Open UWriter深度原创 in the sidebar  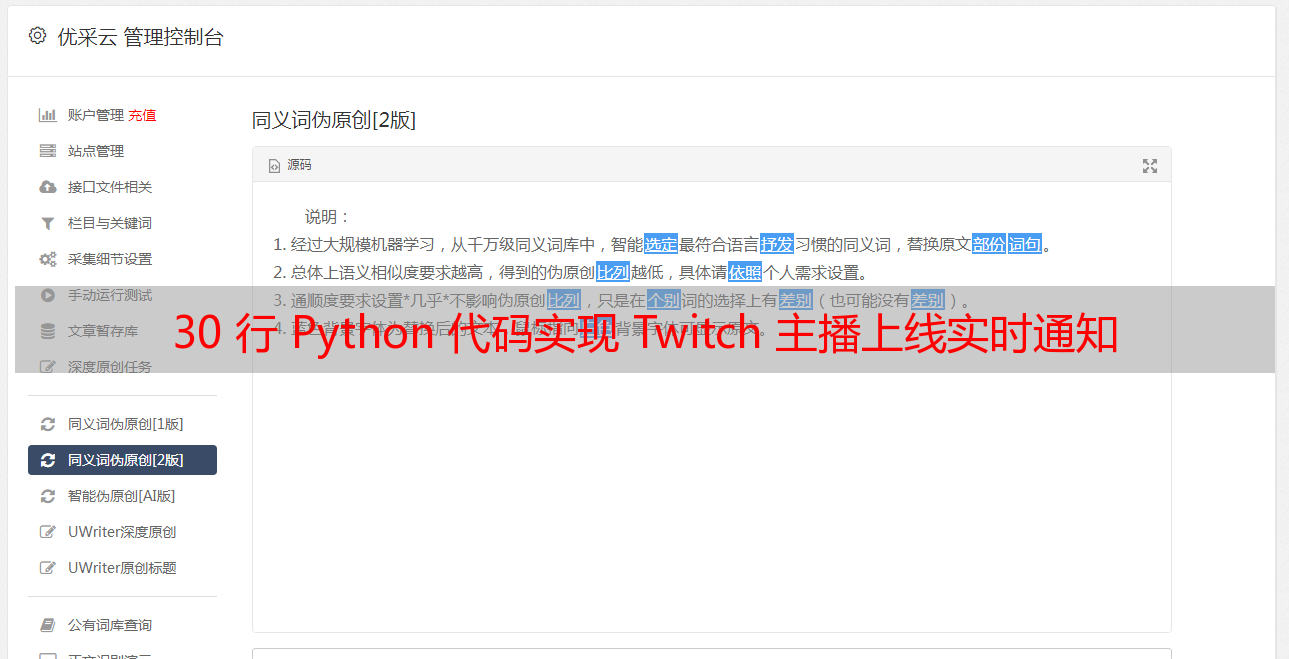tap(122, 532)
